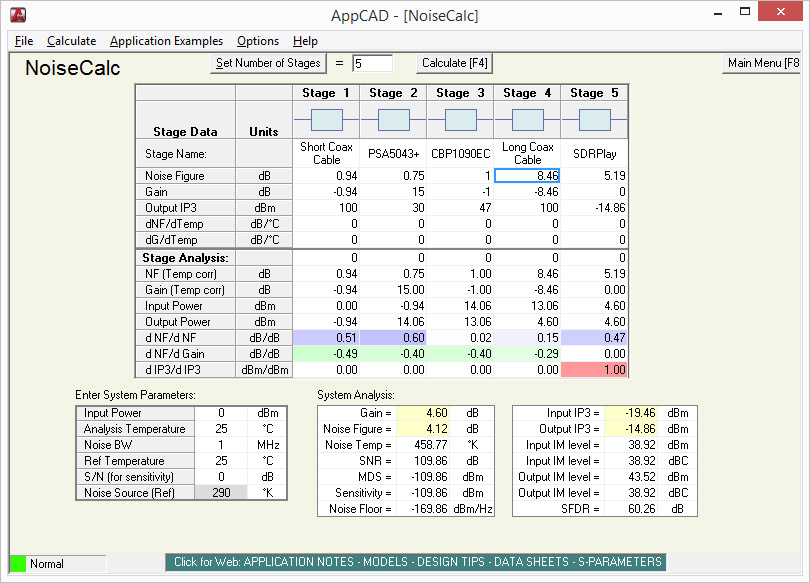Select the Stage 4 Noise Figure cell

527,175
